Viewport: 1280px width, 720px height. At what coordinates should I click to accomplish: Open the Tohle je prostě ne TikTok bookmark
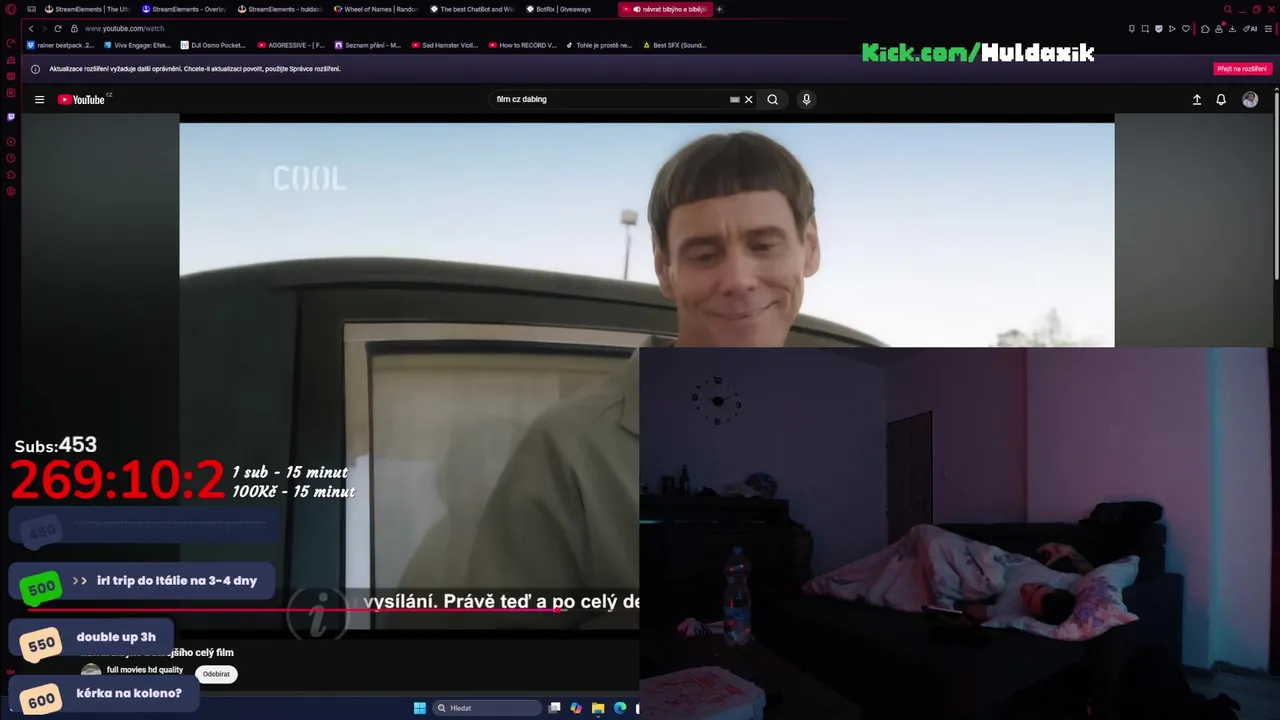click(600, 45)
